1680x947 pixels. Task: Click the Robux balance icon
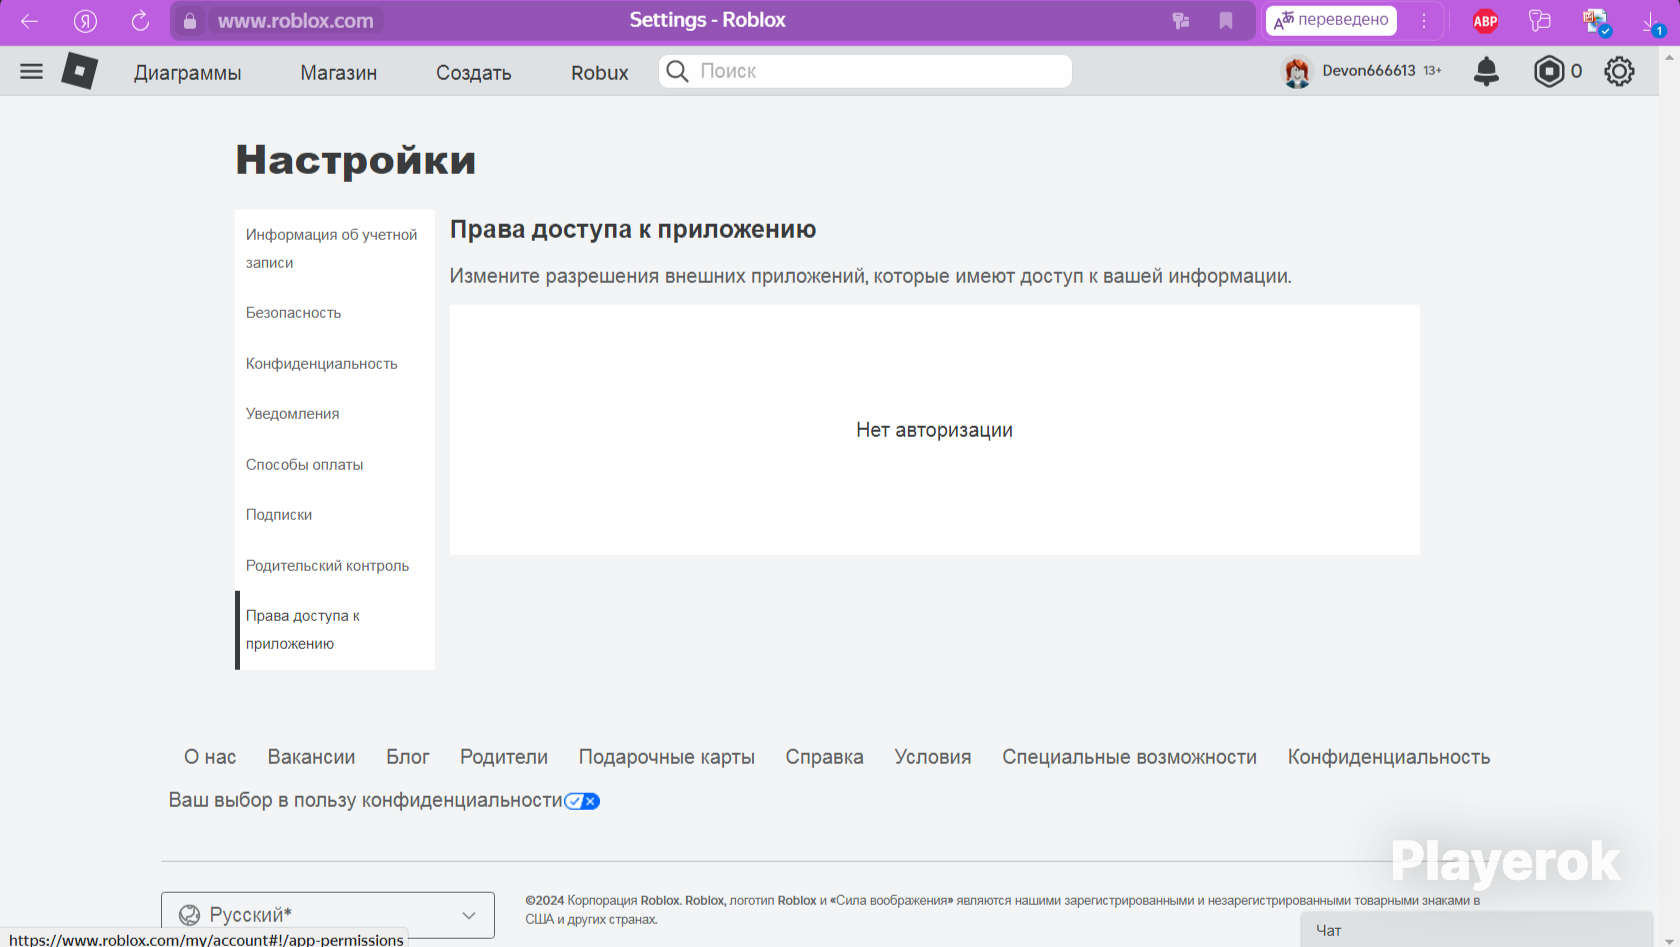click(x=1549, y=71)
